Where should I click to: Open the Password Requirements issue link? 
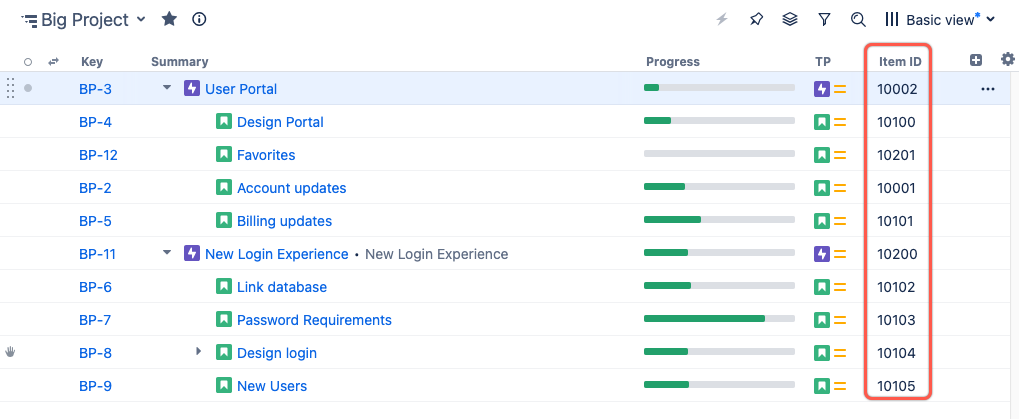click(x=314, y=320)
